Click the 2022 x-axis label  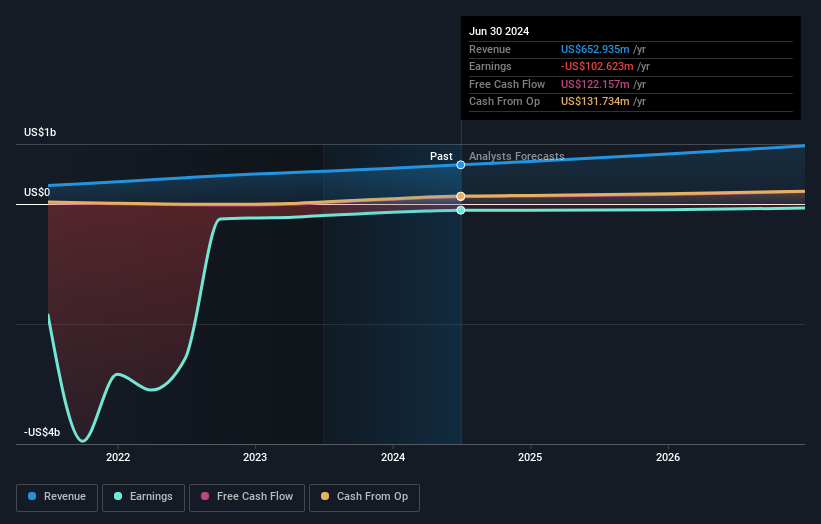pyautogui.click(x=118, y=457)
